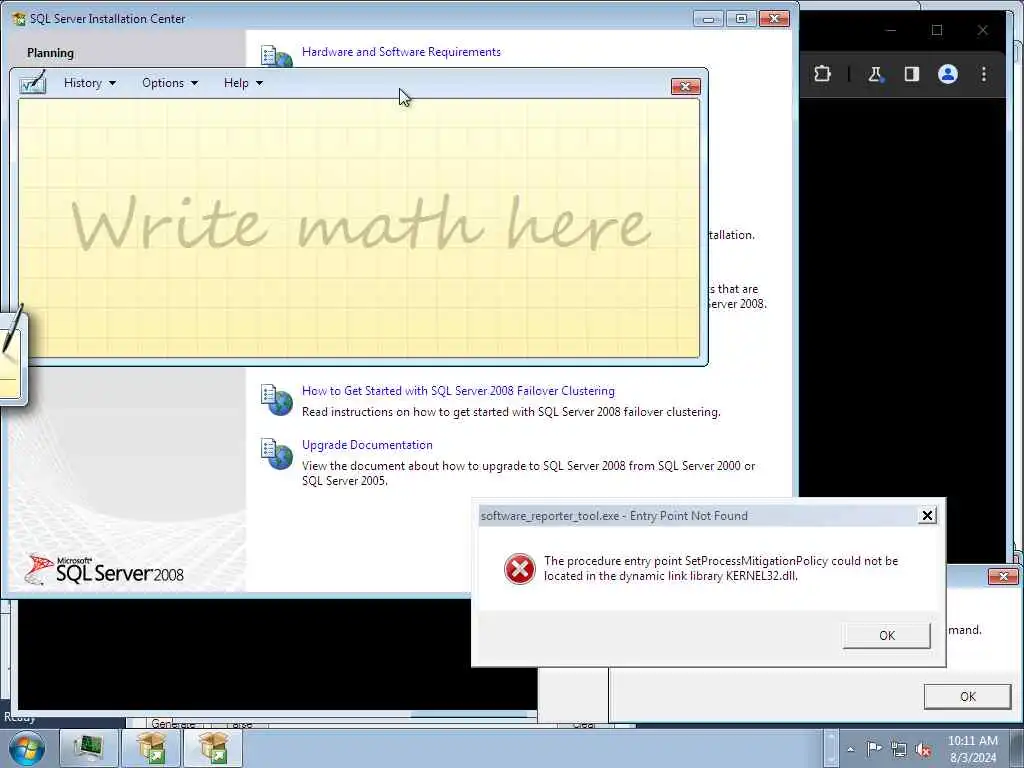Click the SQL Server 2008 logo
The height and width of the screenshot is (768, 1024).
coord(104,569)
